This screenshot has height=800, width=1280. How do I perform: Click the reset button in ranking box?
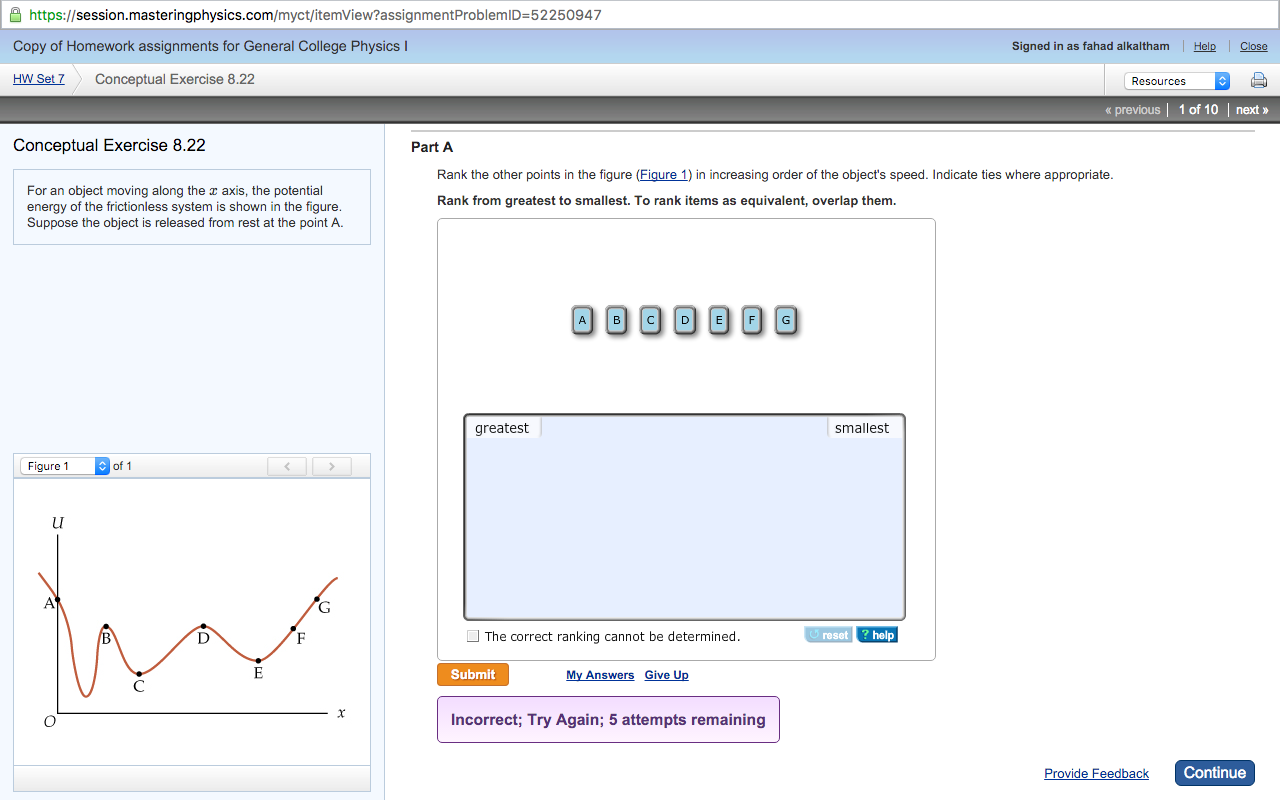(x=828, y=635)
